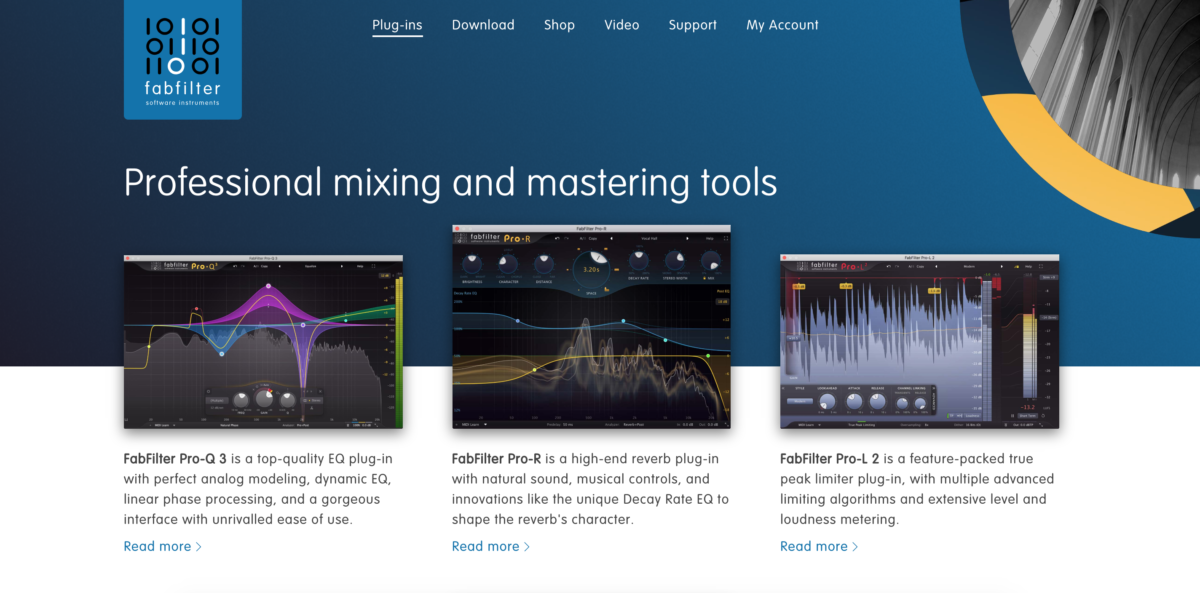Click the chevron after Pro-L 2 Read more
The width and height of the screenshot is (1200, 593).
click(855, 547)
